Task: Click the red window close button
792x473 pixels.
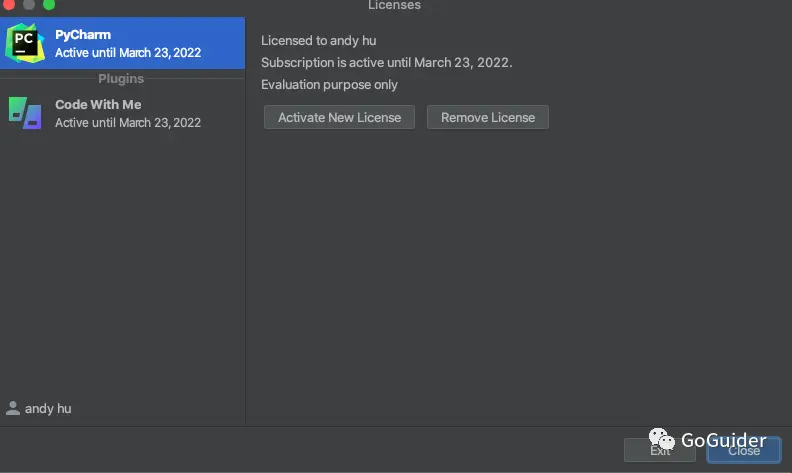Action: point(9,5)
